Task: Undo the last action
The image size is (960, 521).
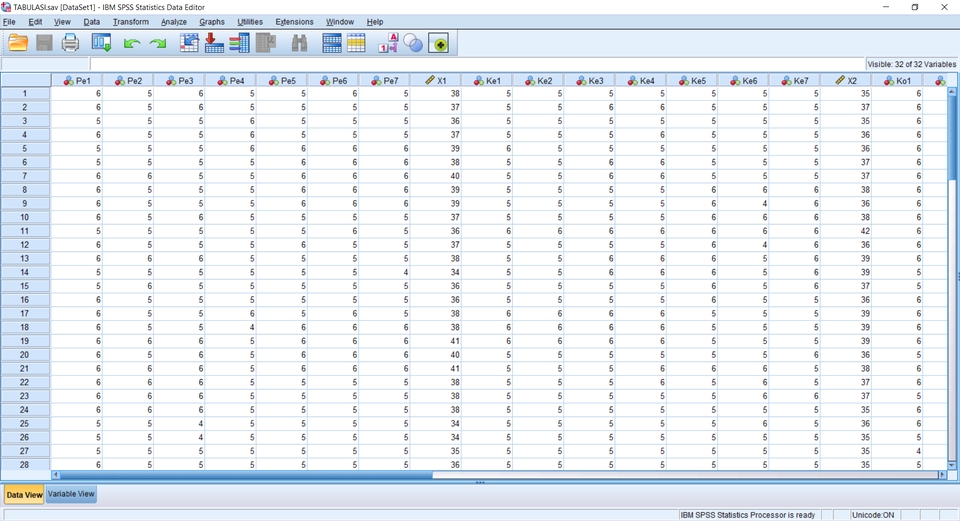Action: pyautogui.click(x=132, y=43)
